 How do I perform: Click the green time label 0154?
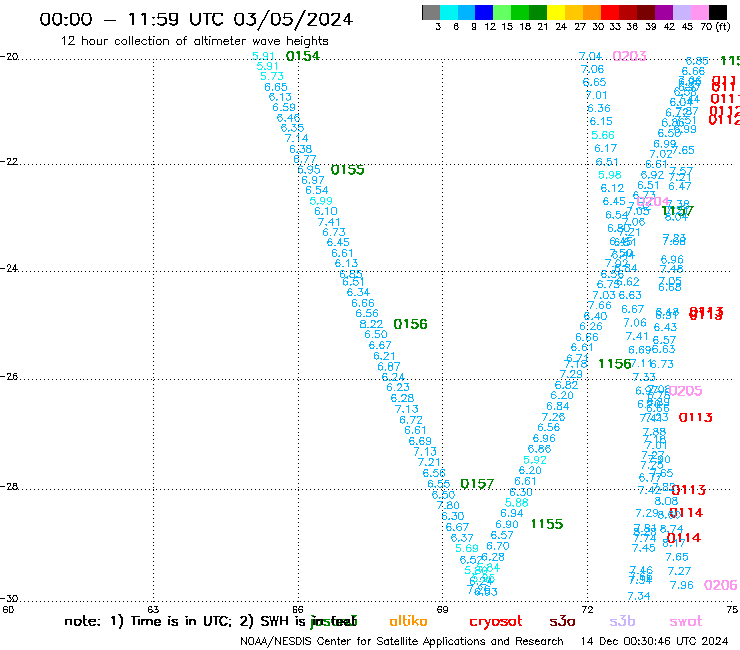pyautogui.click(x=303, y=56)
